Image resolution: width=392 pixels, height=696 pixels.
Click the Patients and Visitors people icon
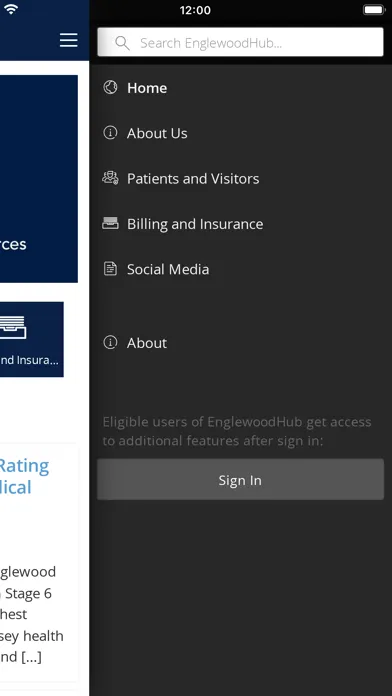110,178
